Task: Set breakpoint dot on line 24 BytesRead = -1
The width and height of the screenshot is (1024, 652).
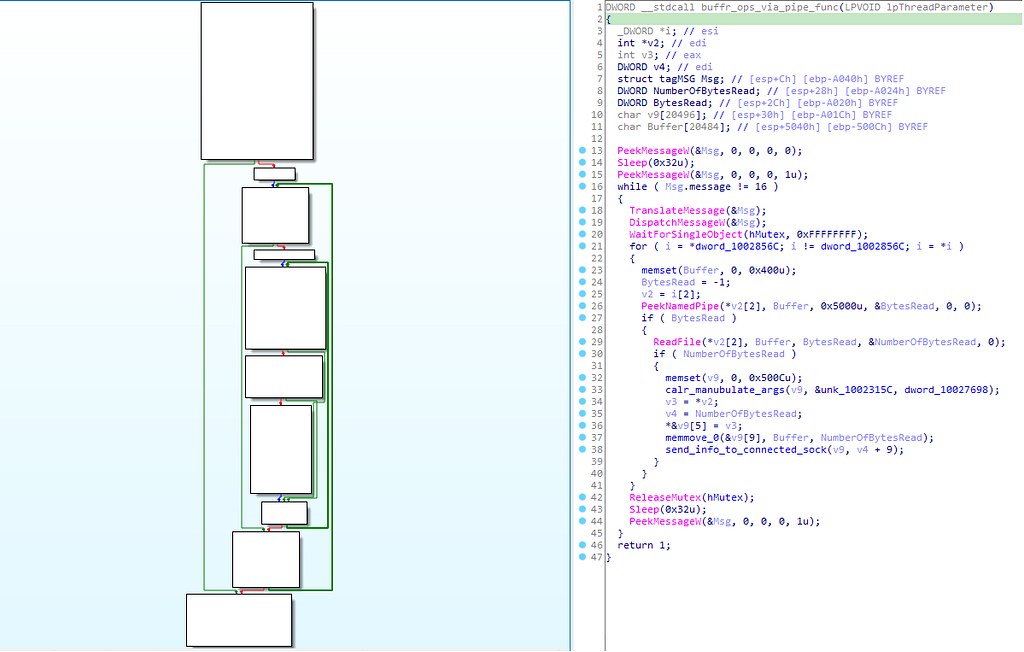Action: 583,282
